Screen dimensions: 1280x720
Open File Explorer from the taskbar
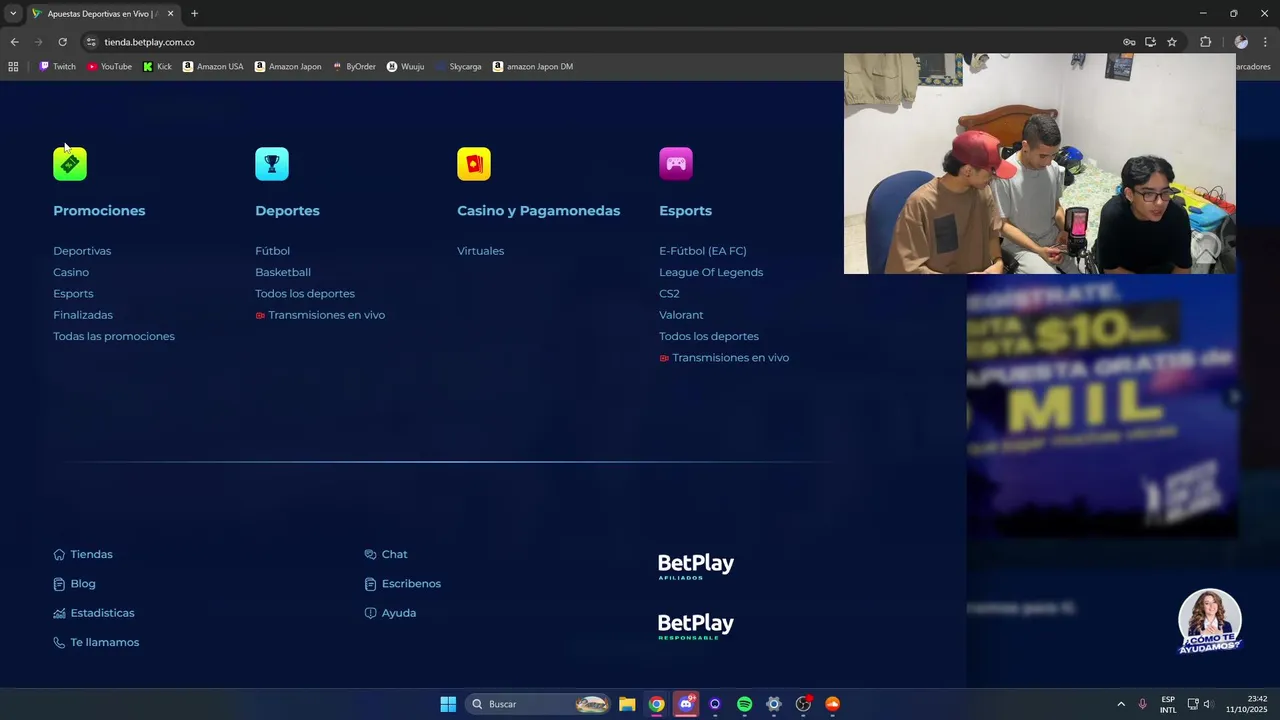pyautogui.click(x=627, y=704)
